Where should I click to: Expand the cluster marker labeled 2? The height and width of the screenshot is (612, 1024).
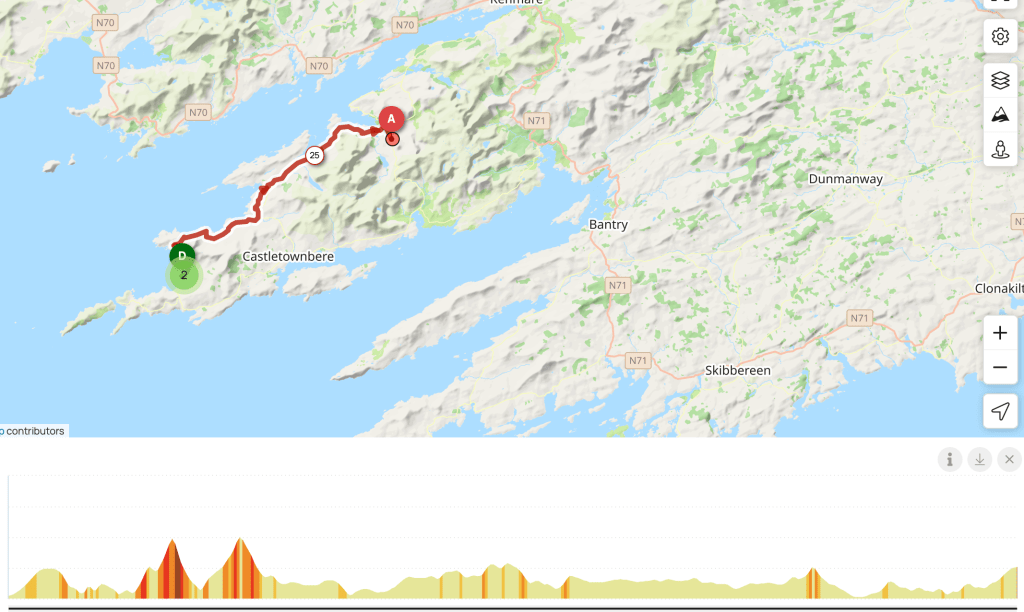184,276
